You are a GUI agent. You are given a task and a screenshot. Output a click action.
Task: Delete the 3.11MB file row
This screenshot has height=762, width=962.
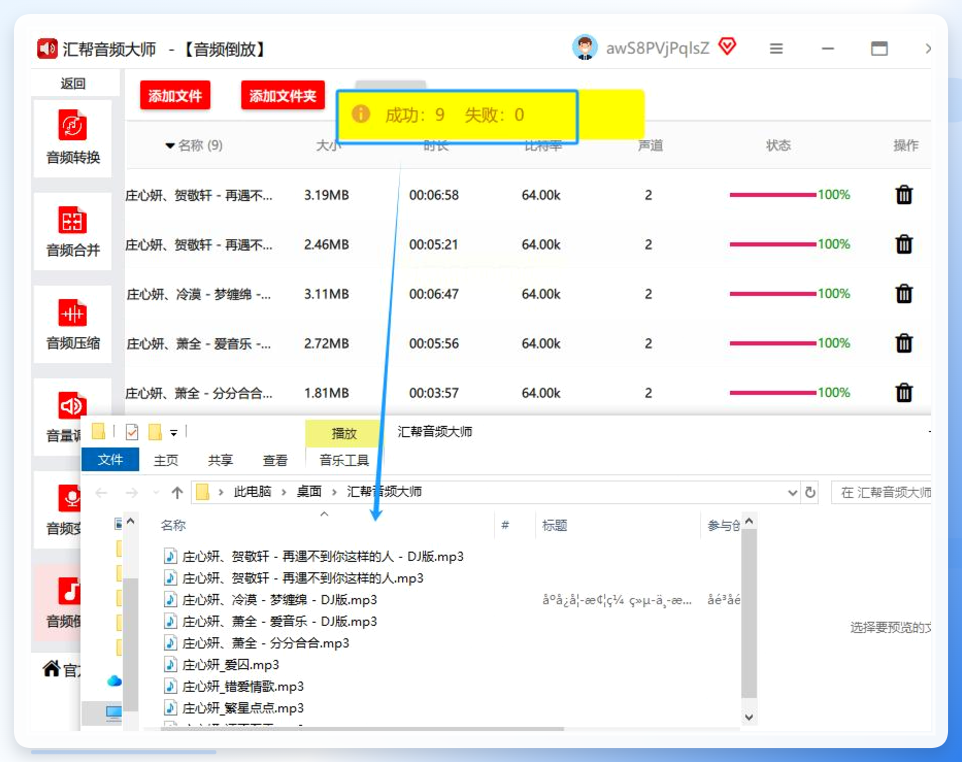click(x=904, y=294)
